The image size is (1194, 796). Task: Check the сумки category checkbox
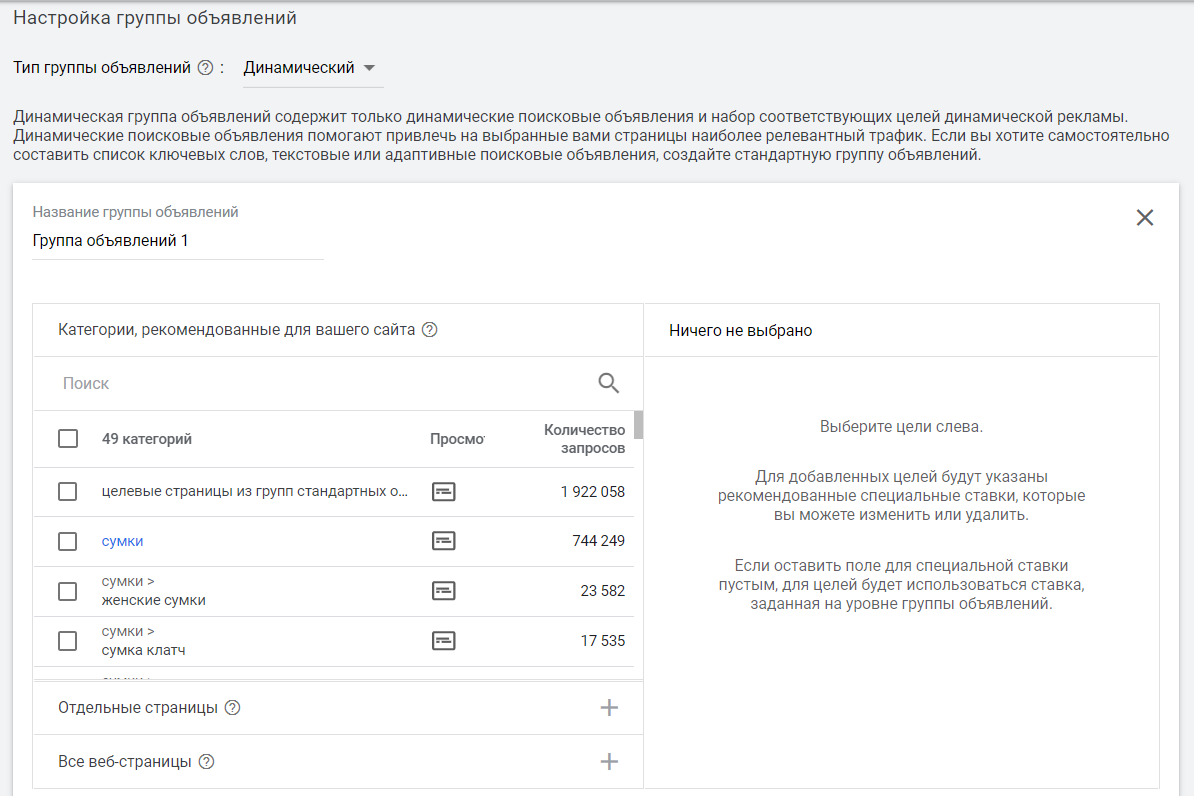(68, 541)
